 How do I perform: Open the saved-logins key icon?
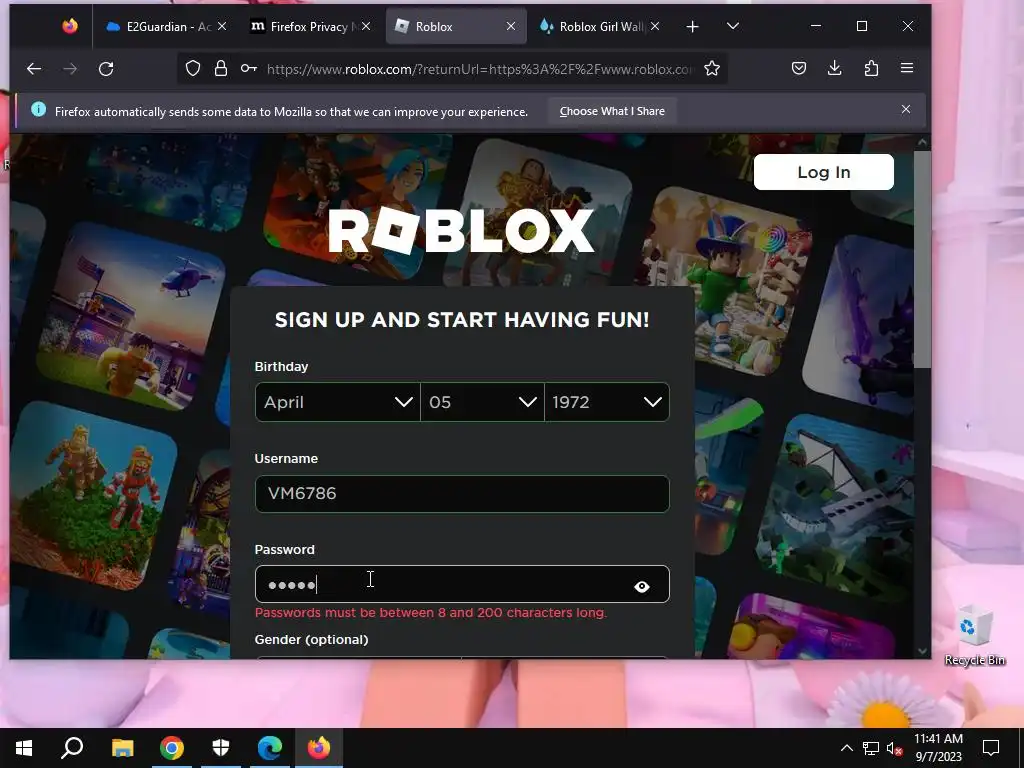pyautogui.click(x=249, y=69)
